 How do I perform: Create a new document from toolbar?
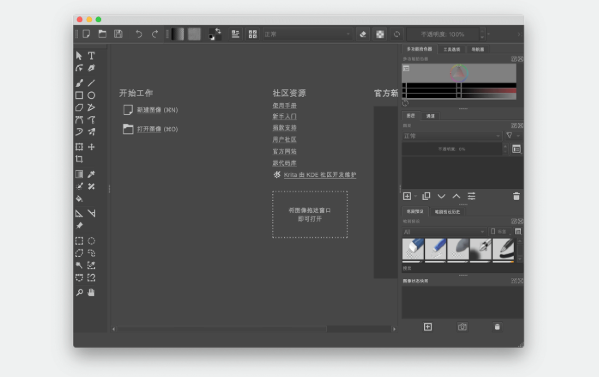pos(86,34)
